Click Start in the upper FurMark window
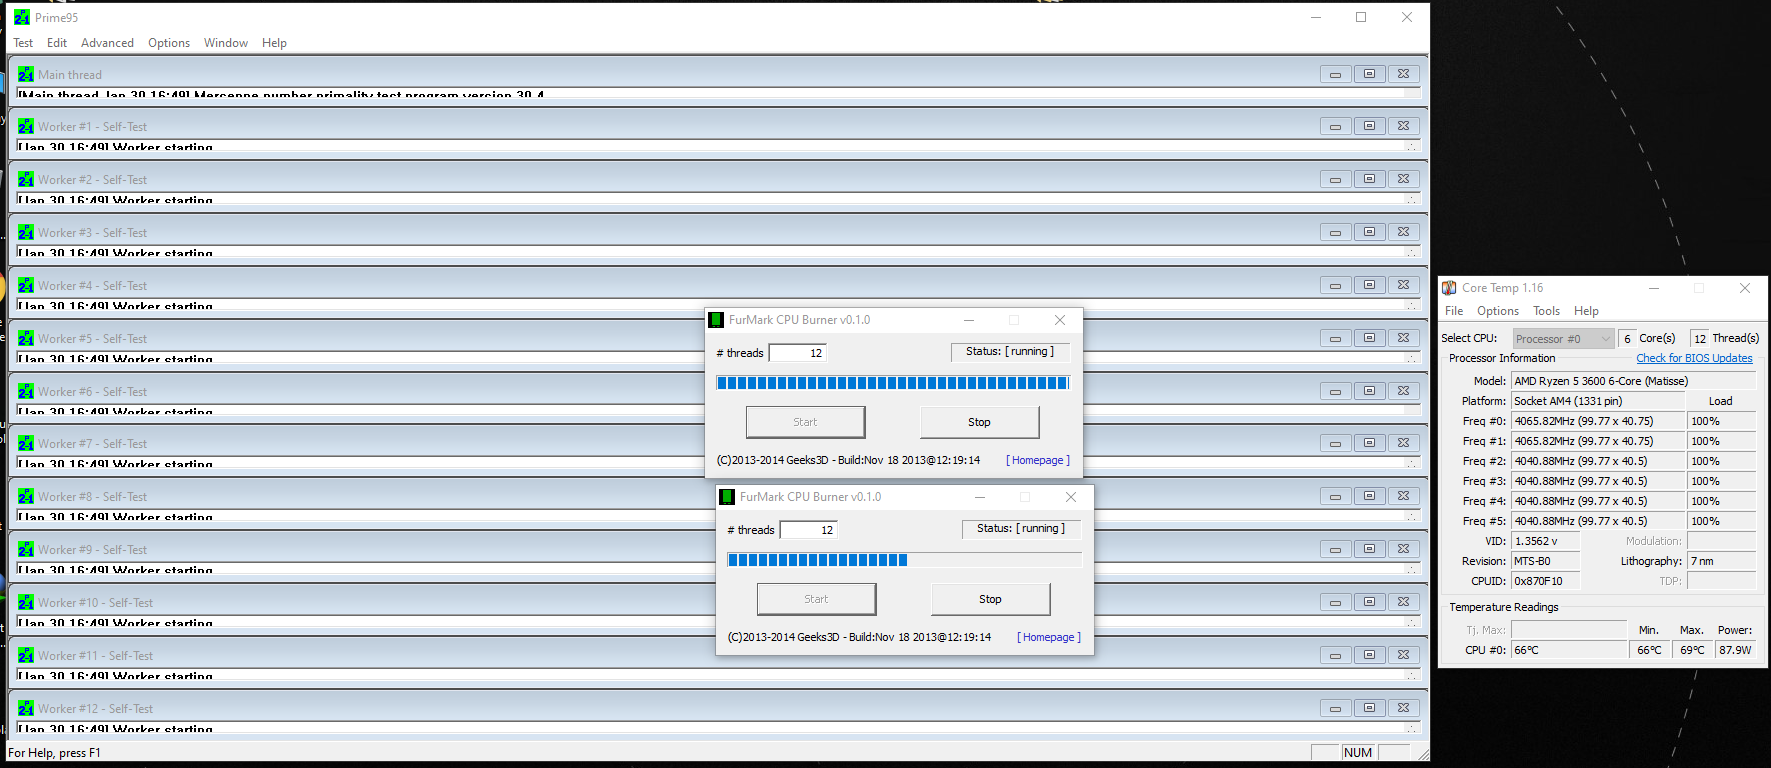Screen dimensions: 1771x768 805,422
